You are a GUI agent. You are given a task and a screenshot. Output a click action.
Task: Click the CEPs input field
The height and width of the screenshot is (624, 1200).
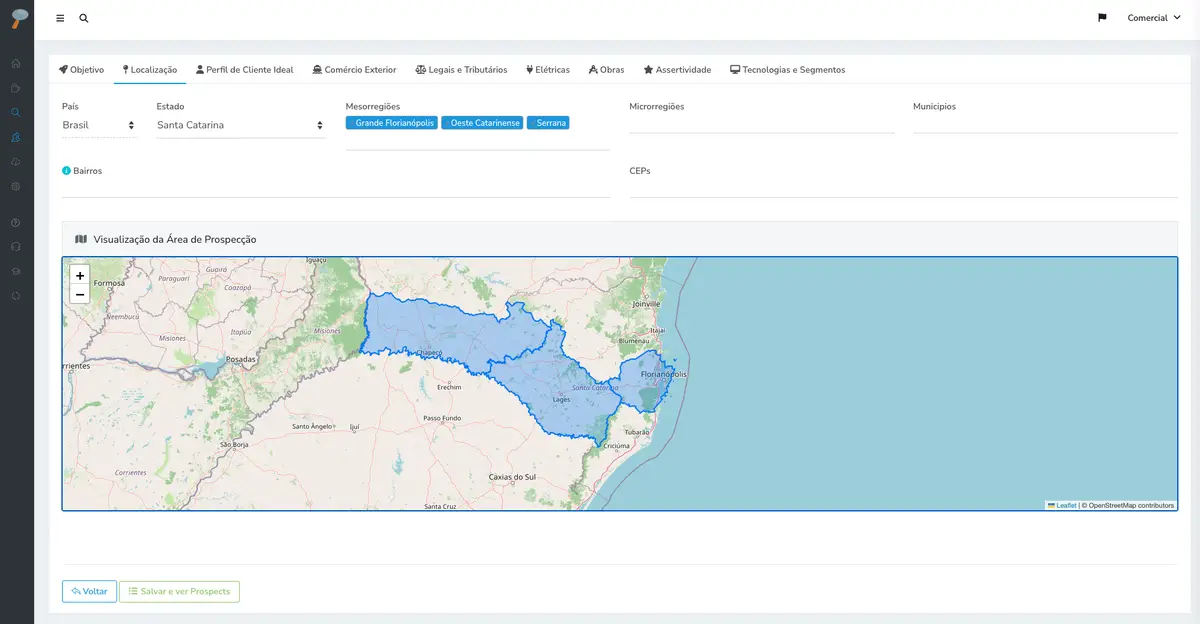tap(904, 188)
